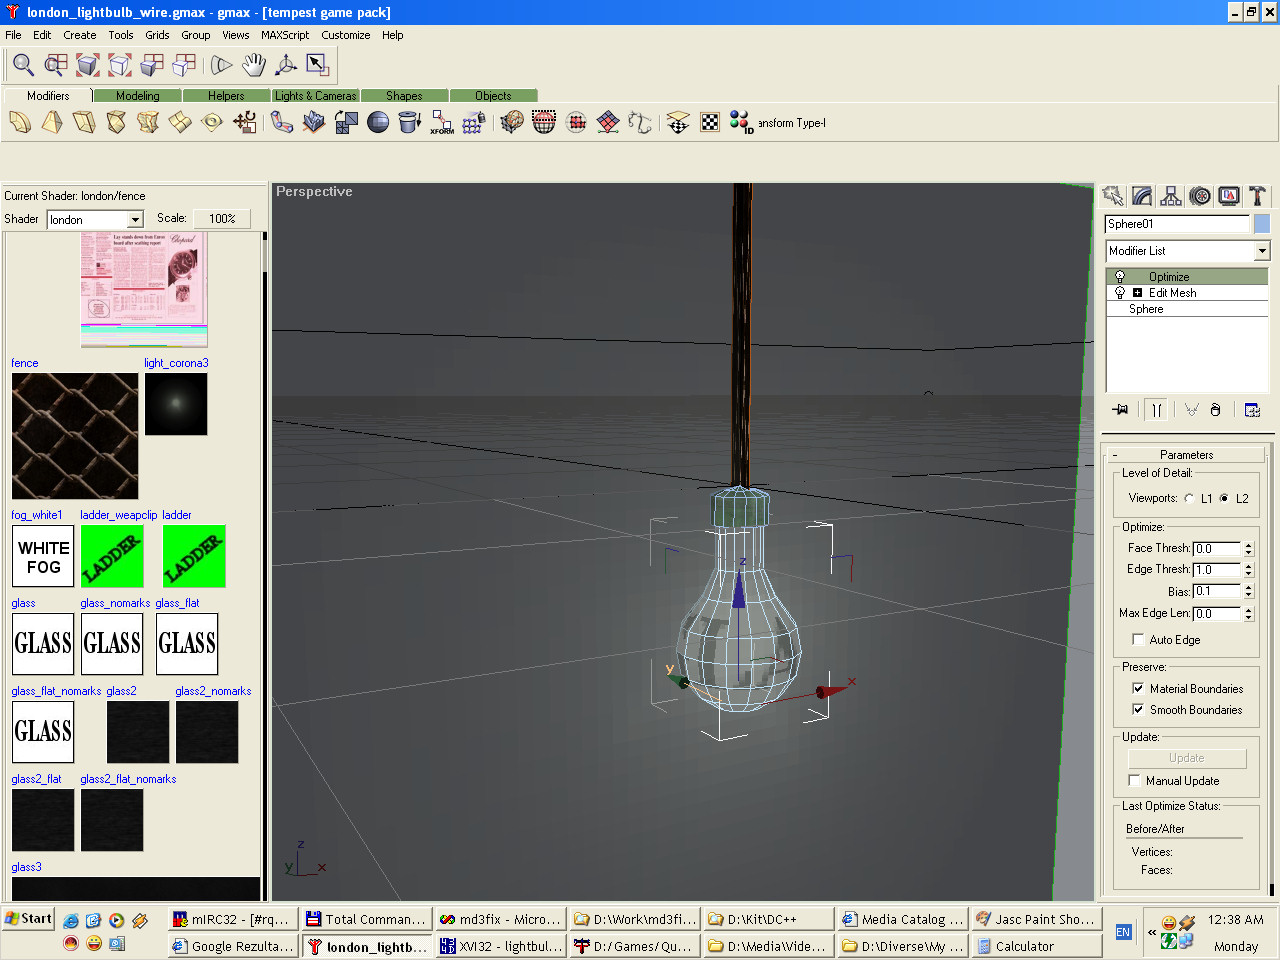Open the MAXScript menu

[284, 35]
